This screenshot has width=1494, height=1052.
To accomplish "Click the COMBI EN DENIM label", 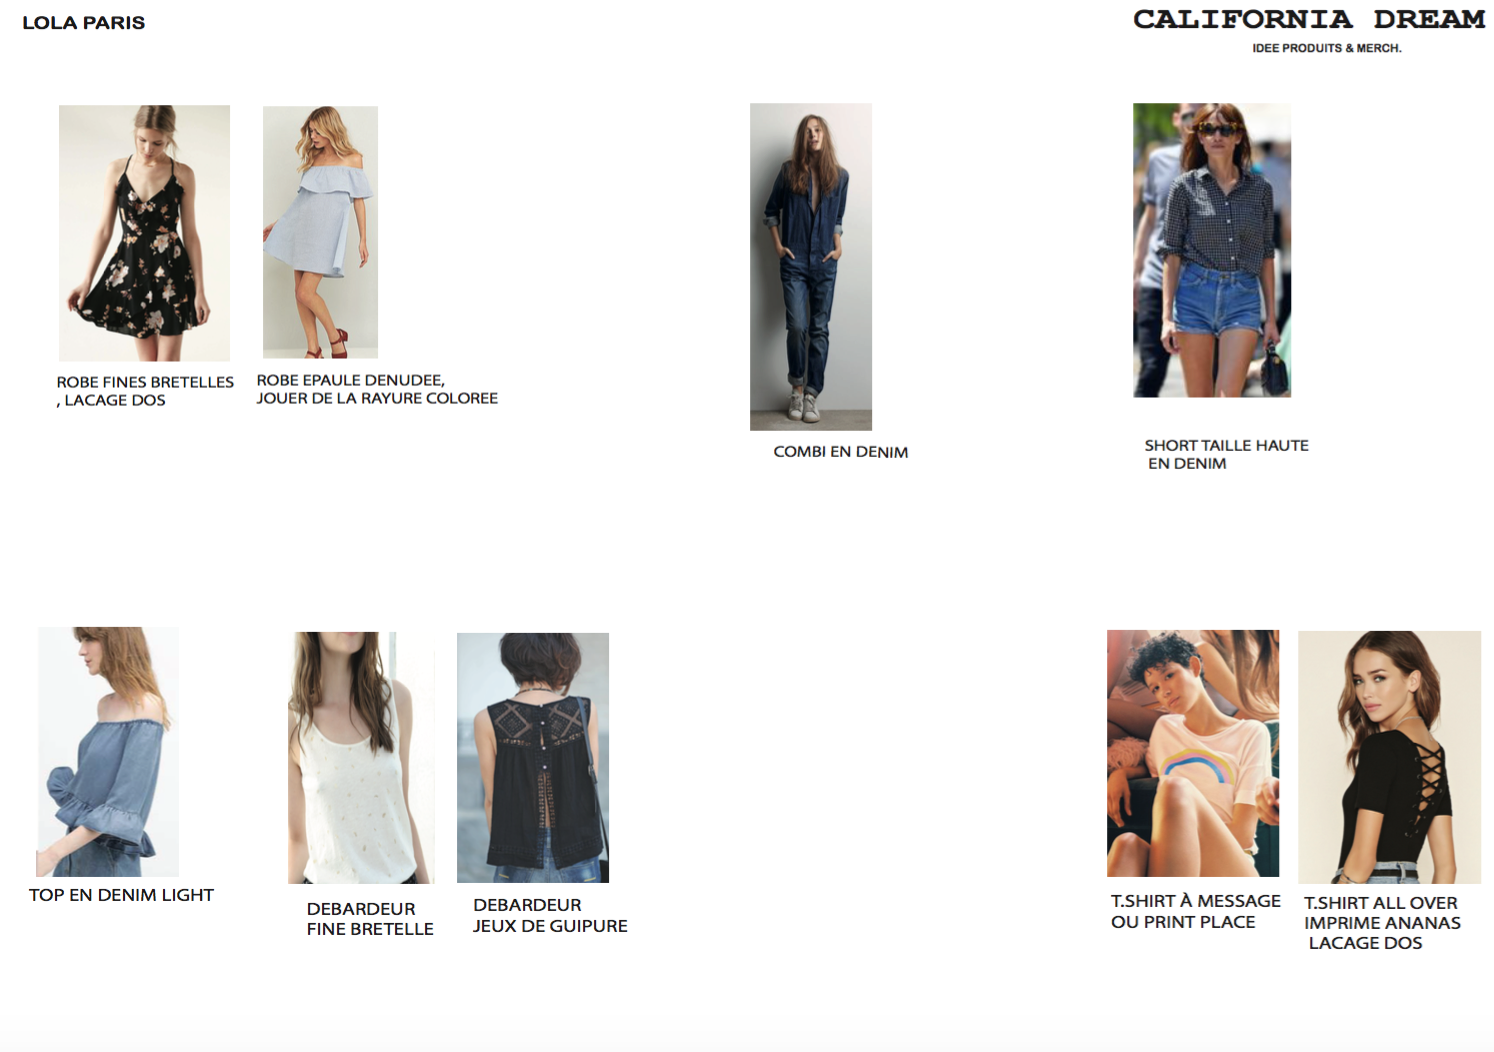I will tap(841, 452).
